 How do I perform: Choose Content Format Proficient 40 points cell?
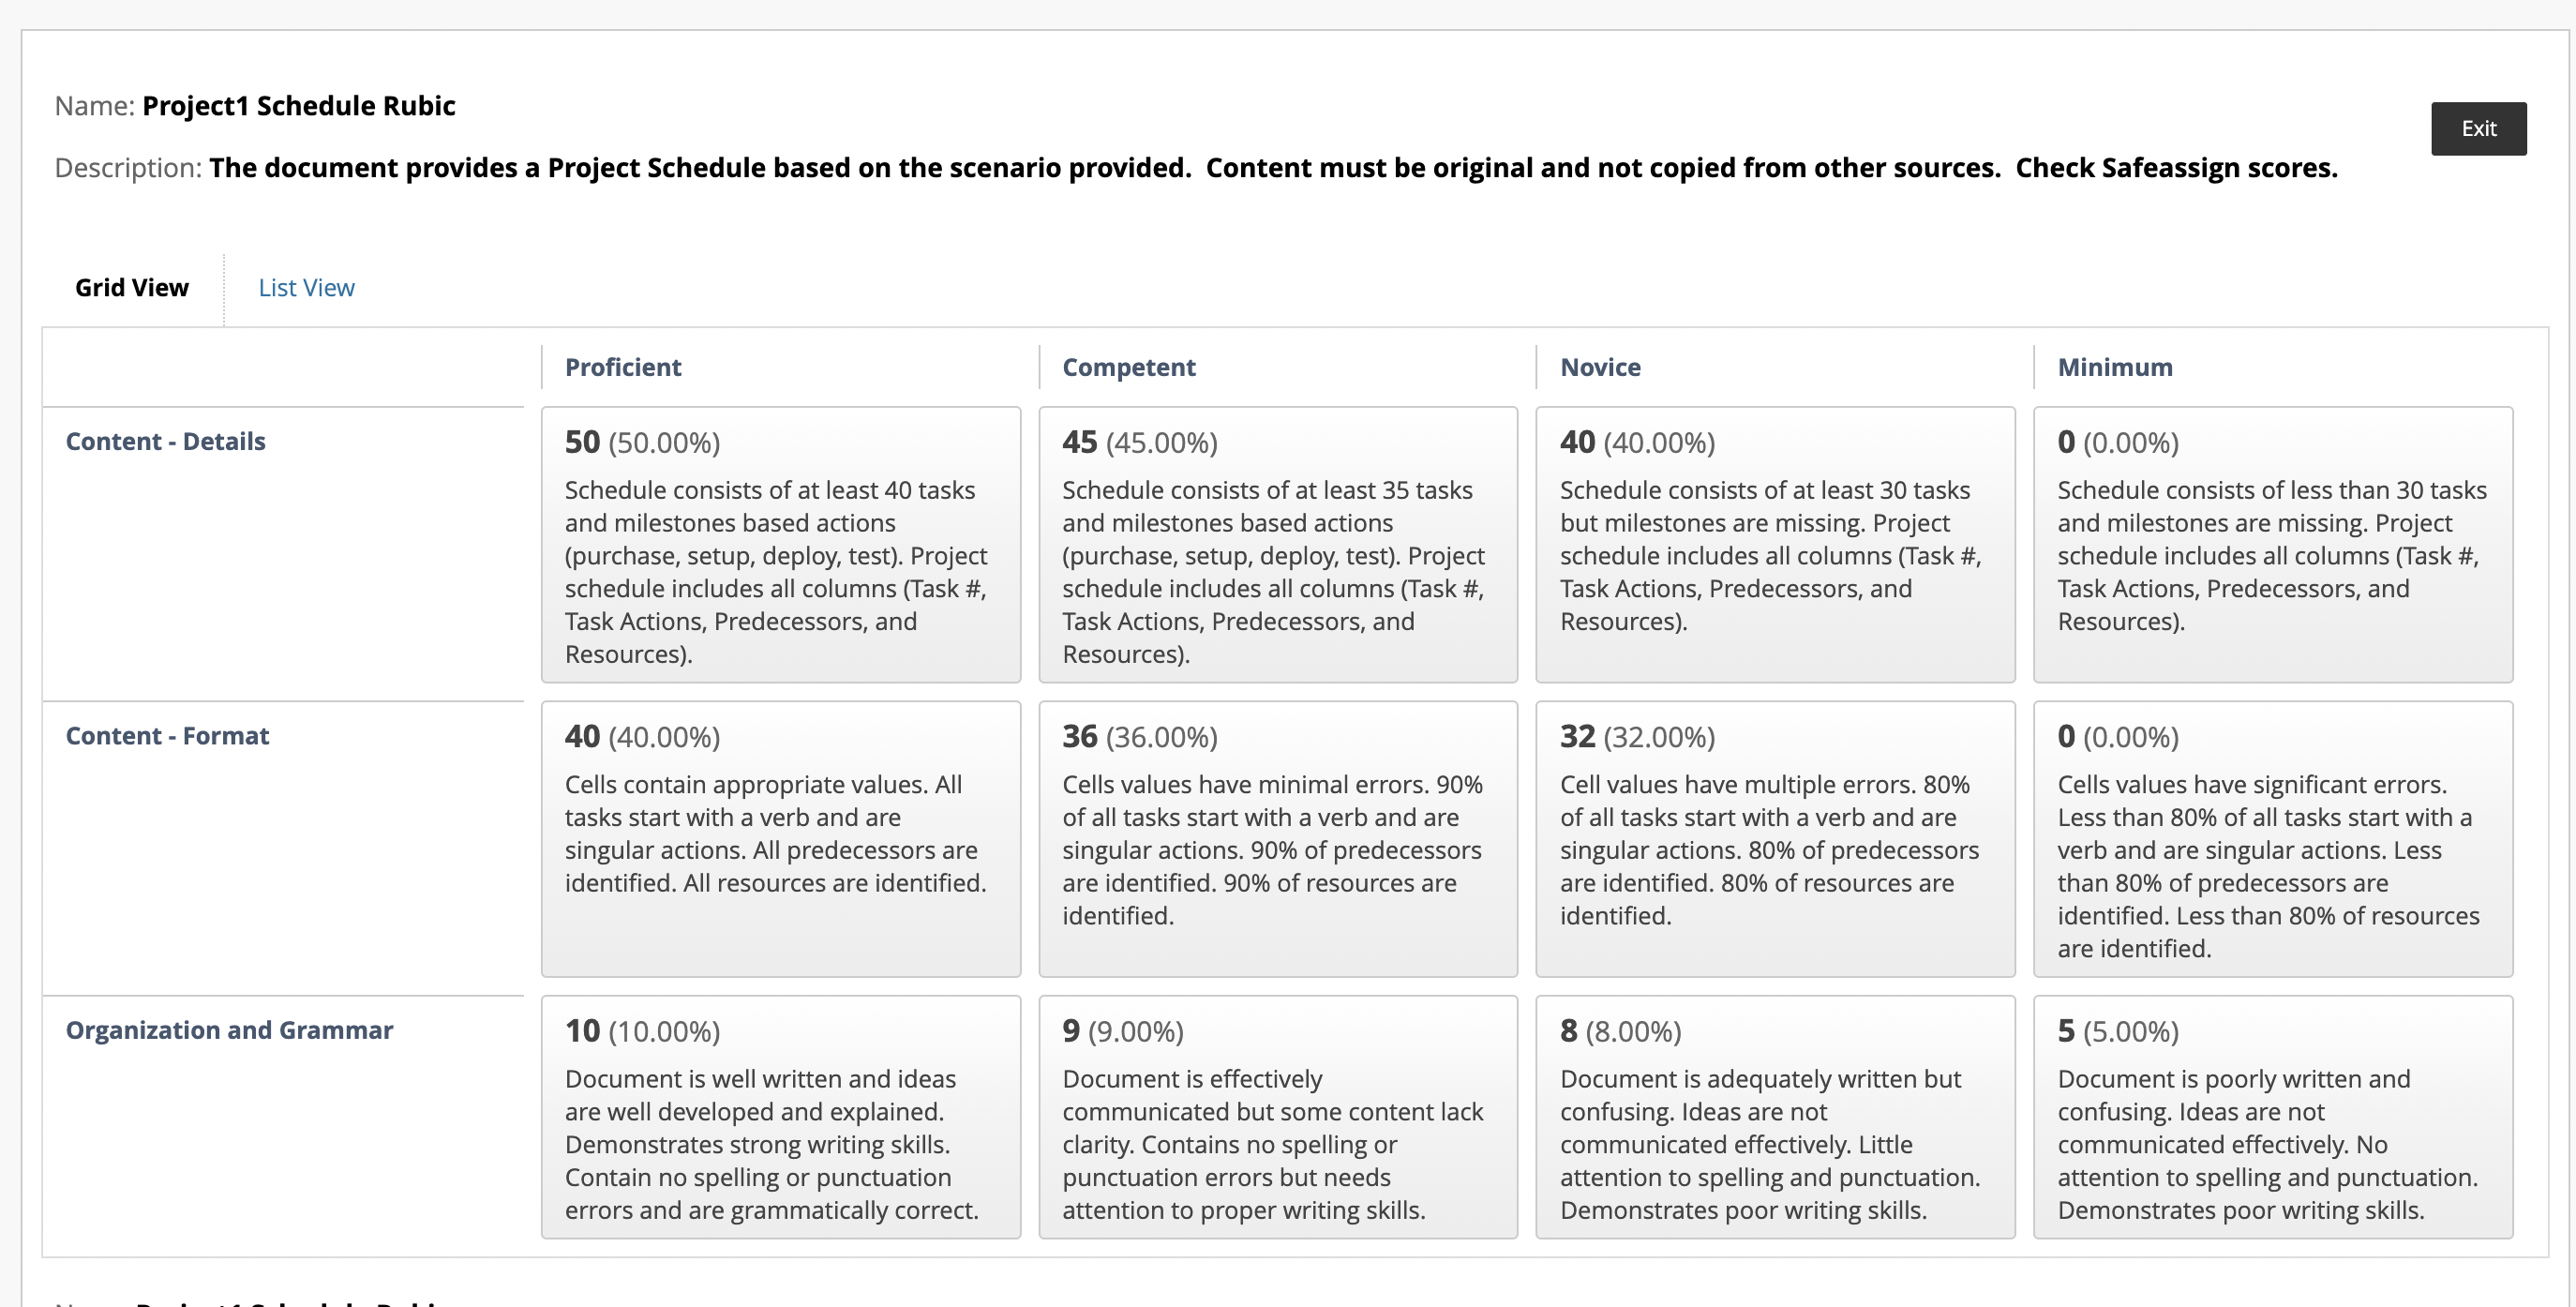[x=781, y=839]
